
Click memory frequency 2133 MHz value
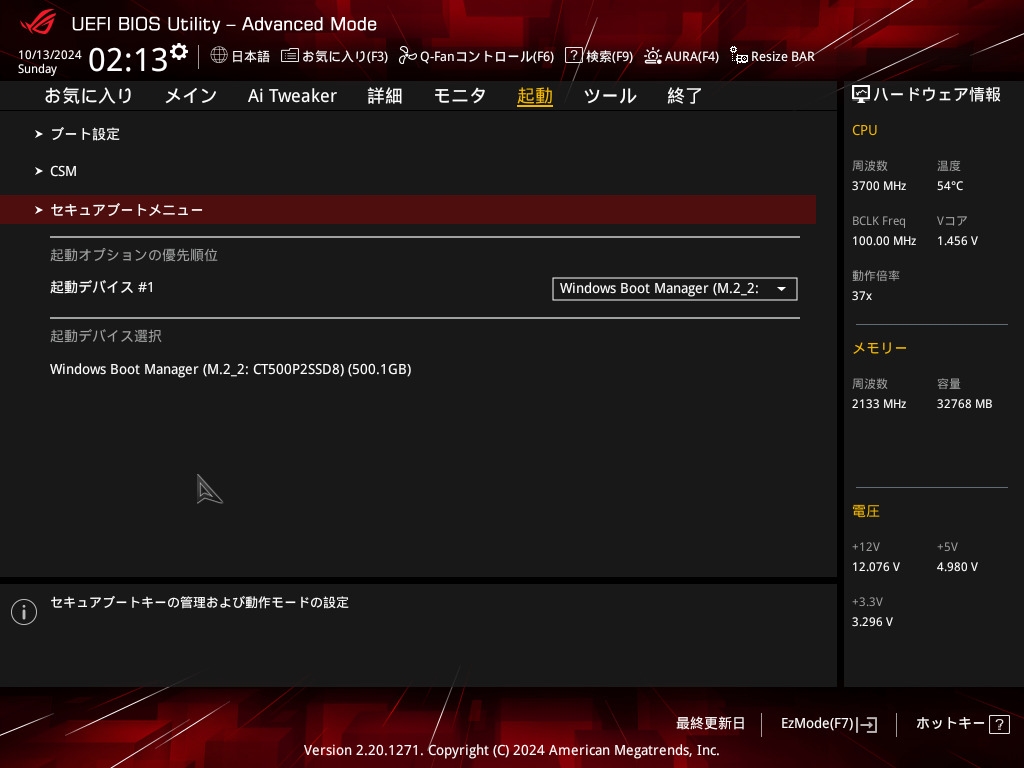click(x=878, y=404)
